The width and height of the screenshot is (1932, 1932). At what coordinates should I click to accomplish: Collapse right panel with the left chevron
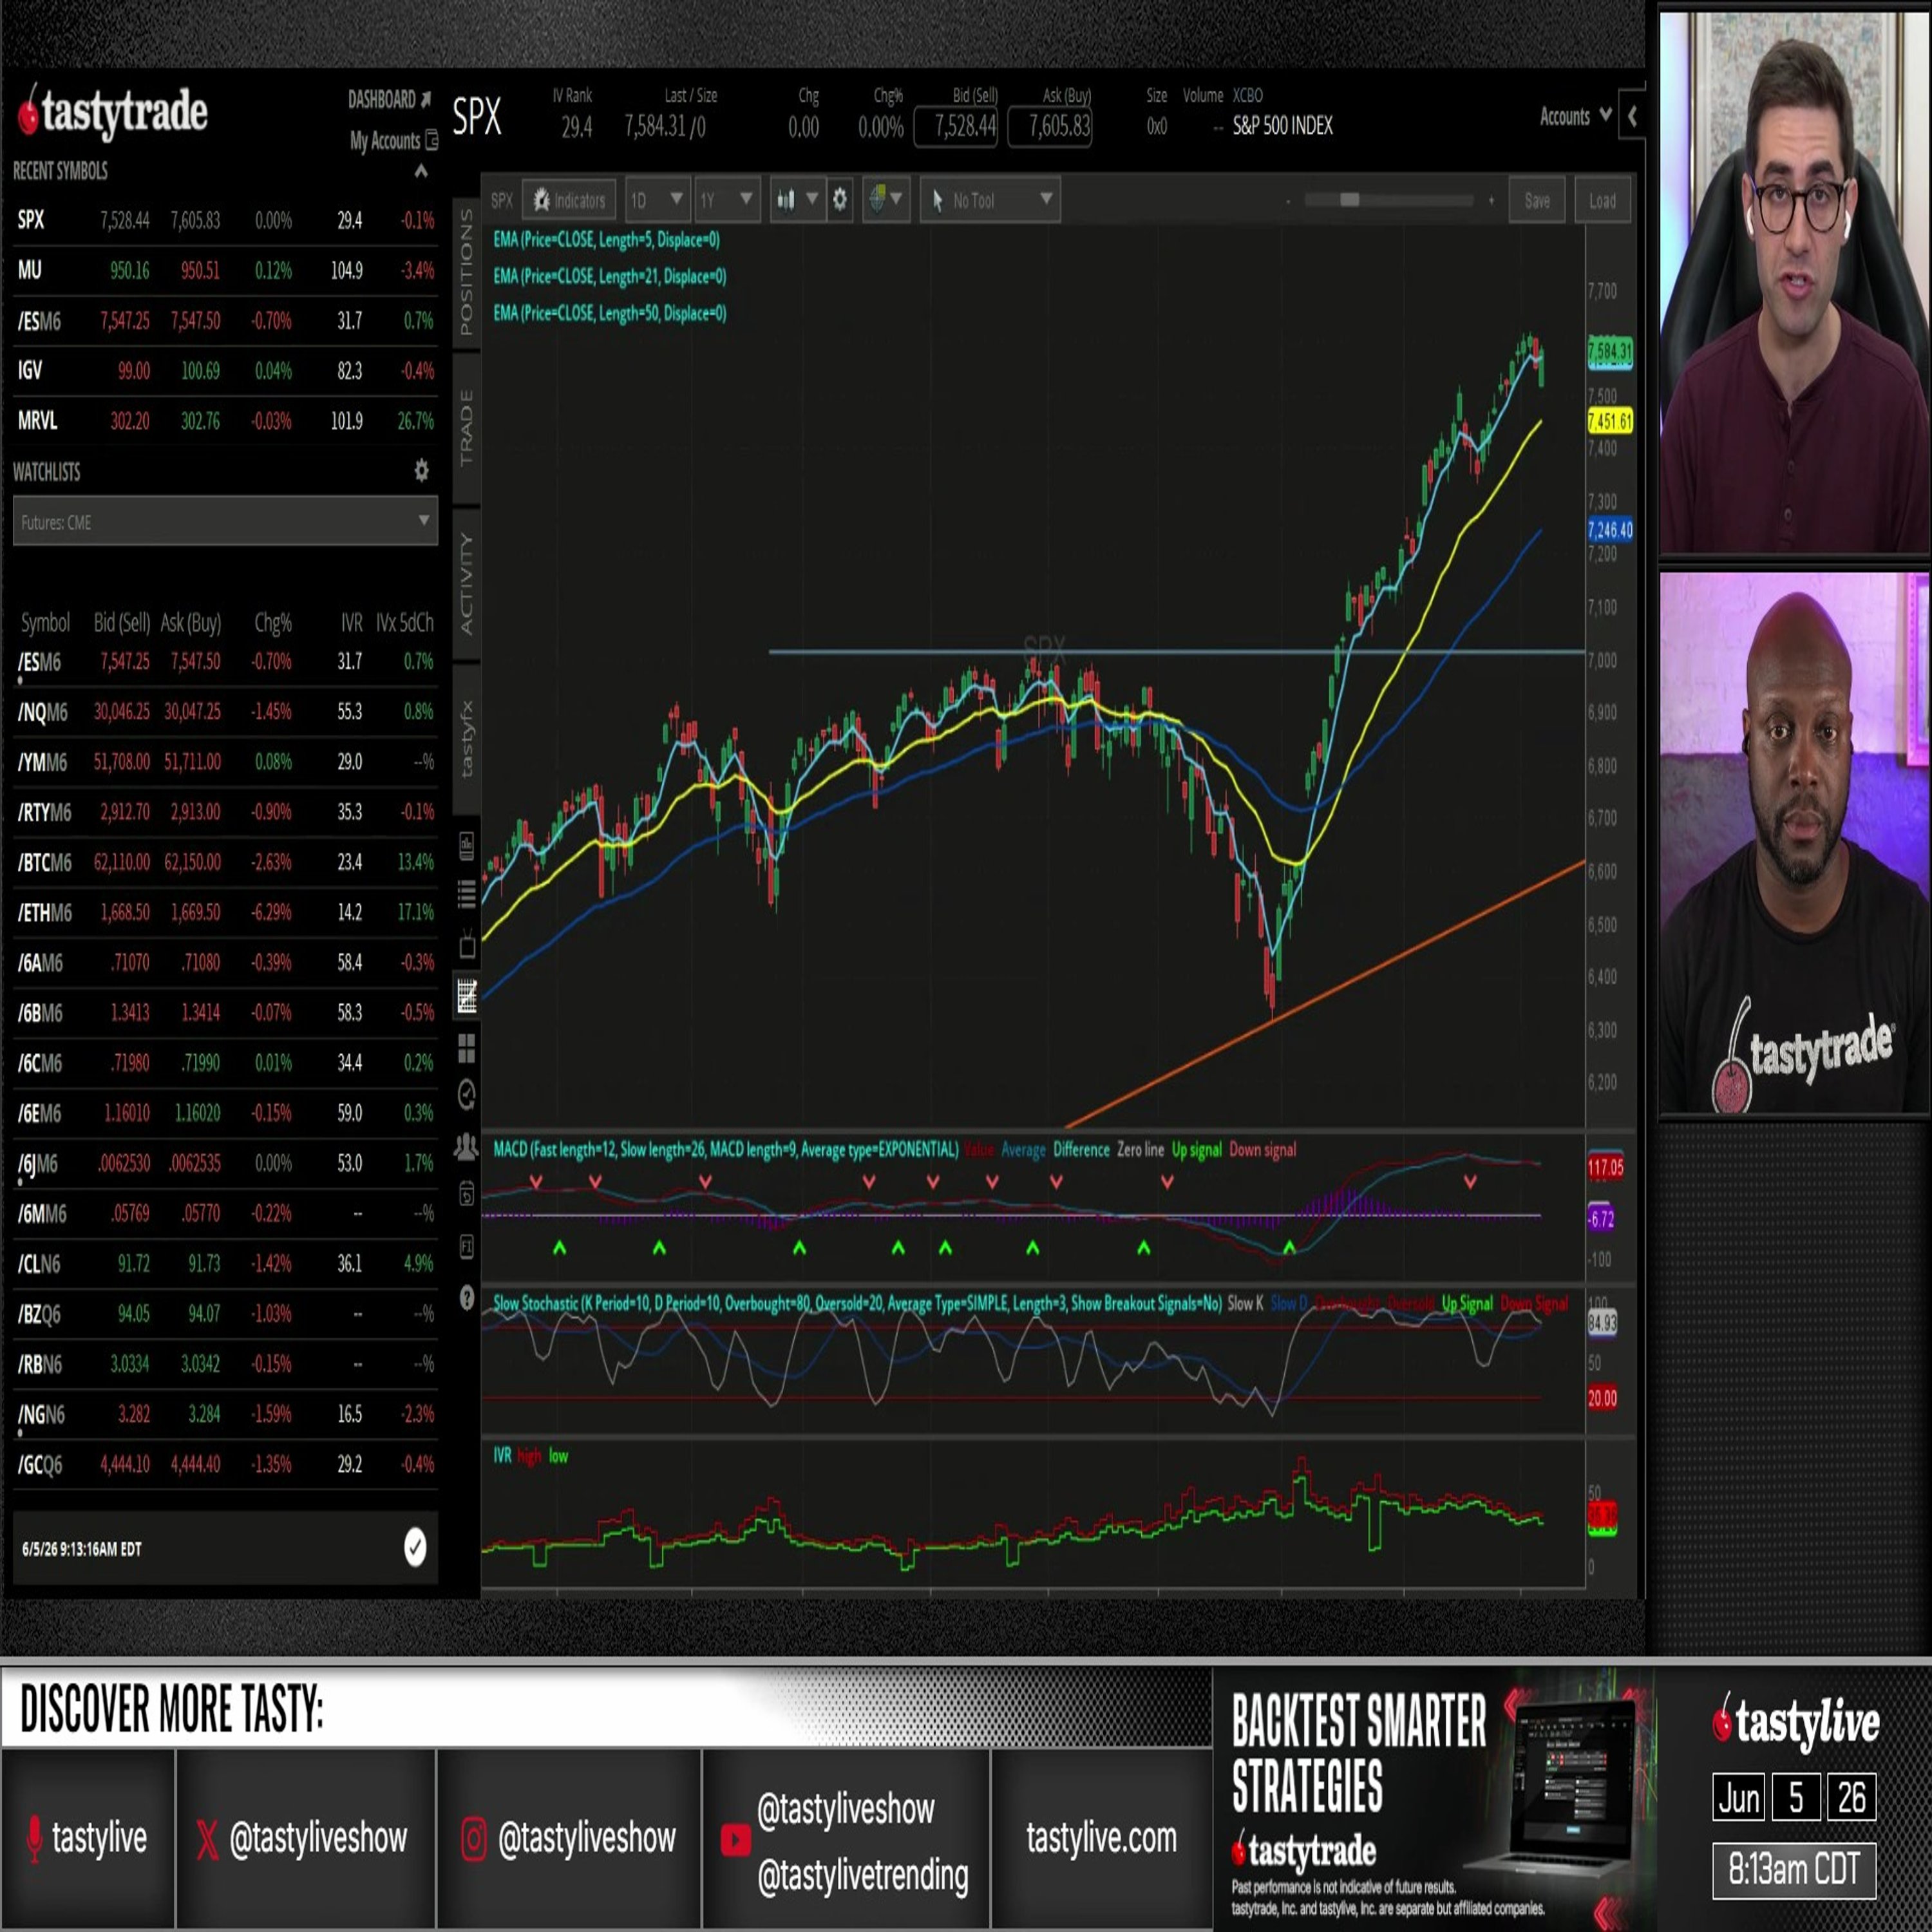(x=1632, y=117)
